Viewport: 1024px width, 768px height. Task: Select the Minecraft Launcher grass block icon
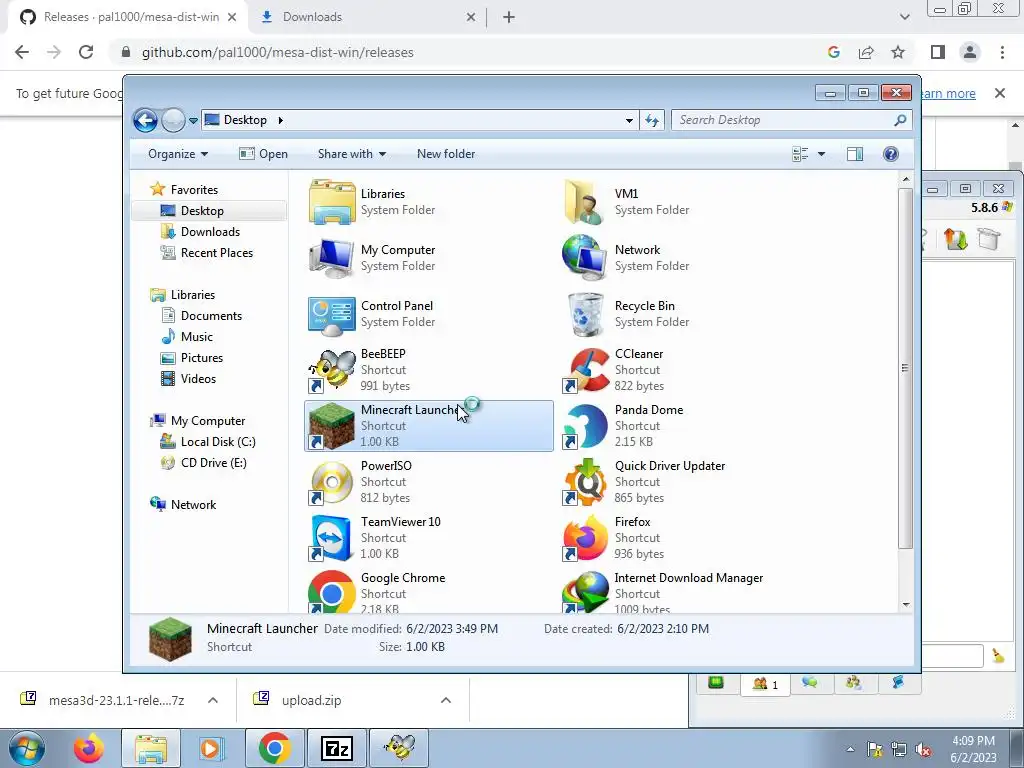[332, 426]
